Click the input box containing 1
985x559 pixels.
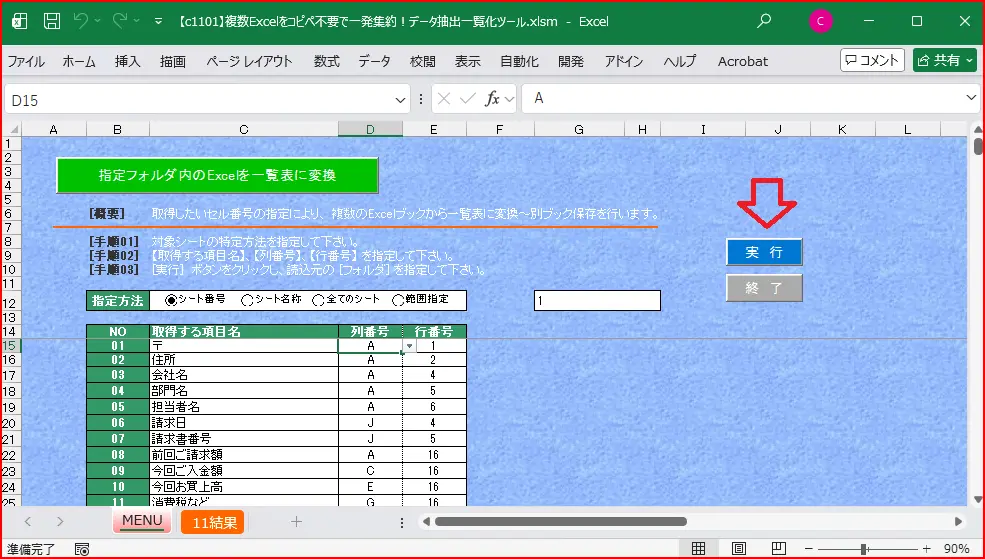click(x=597, y=300)
